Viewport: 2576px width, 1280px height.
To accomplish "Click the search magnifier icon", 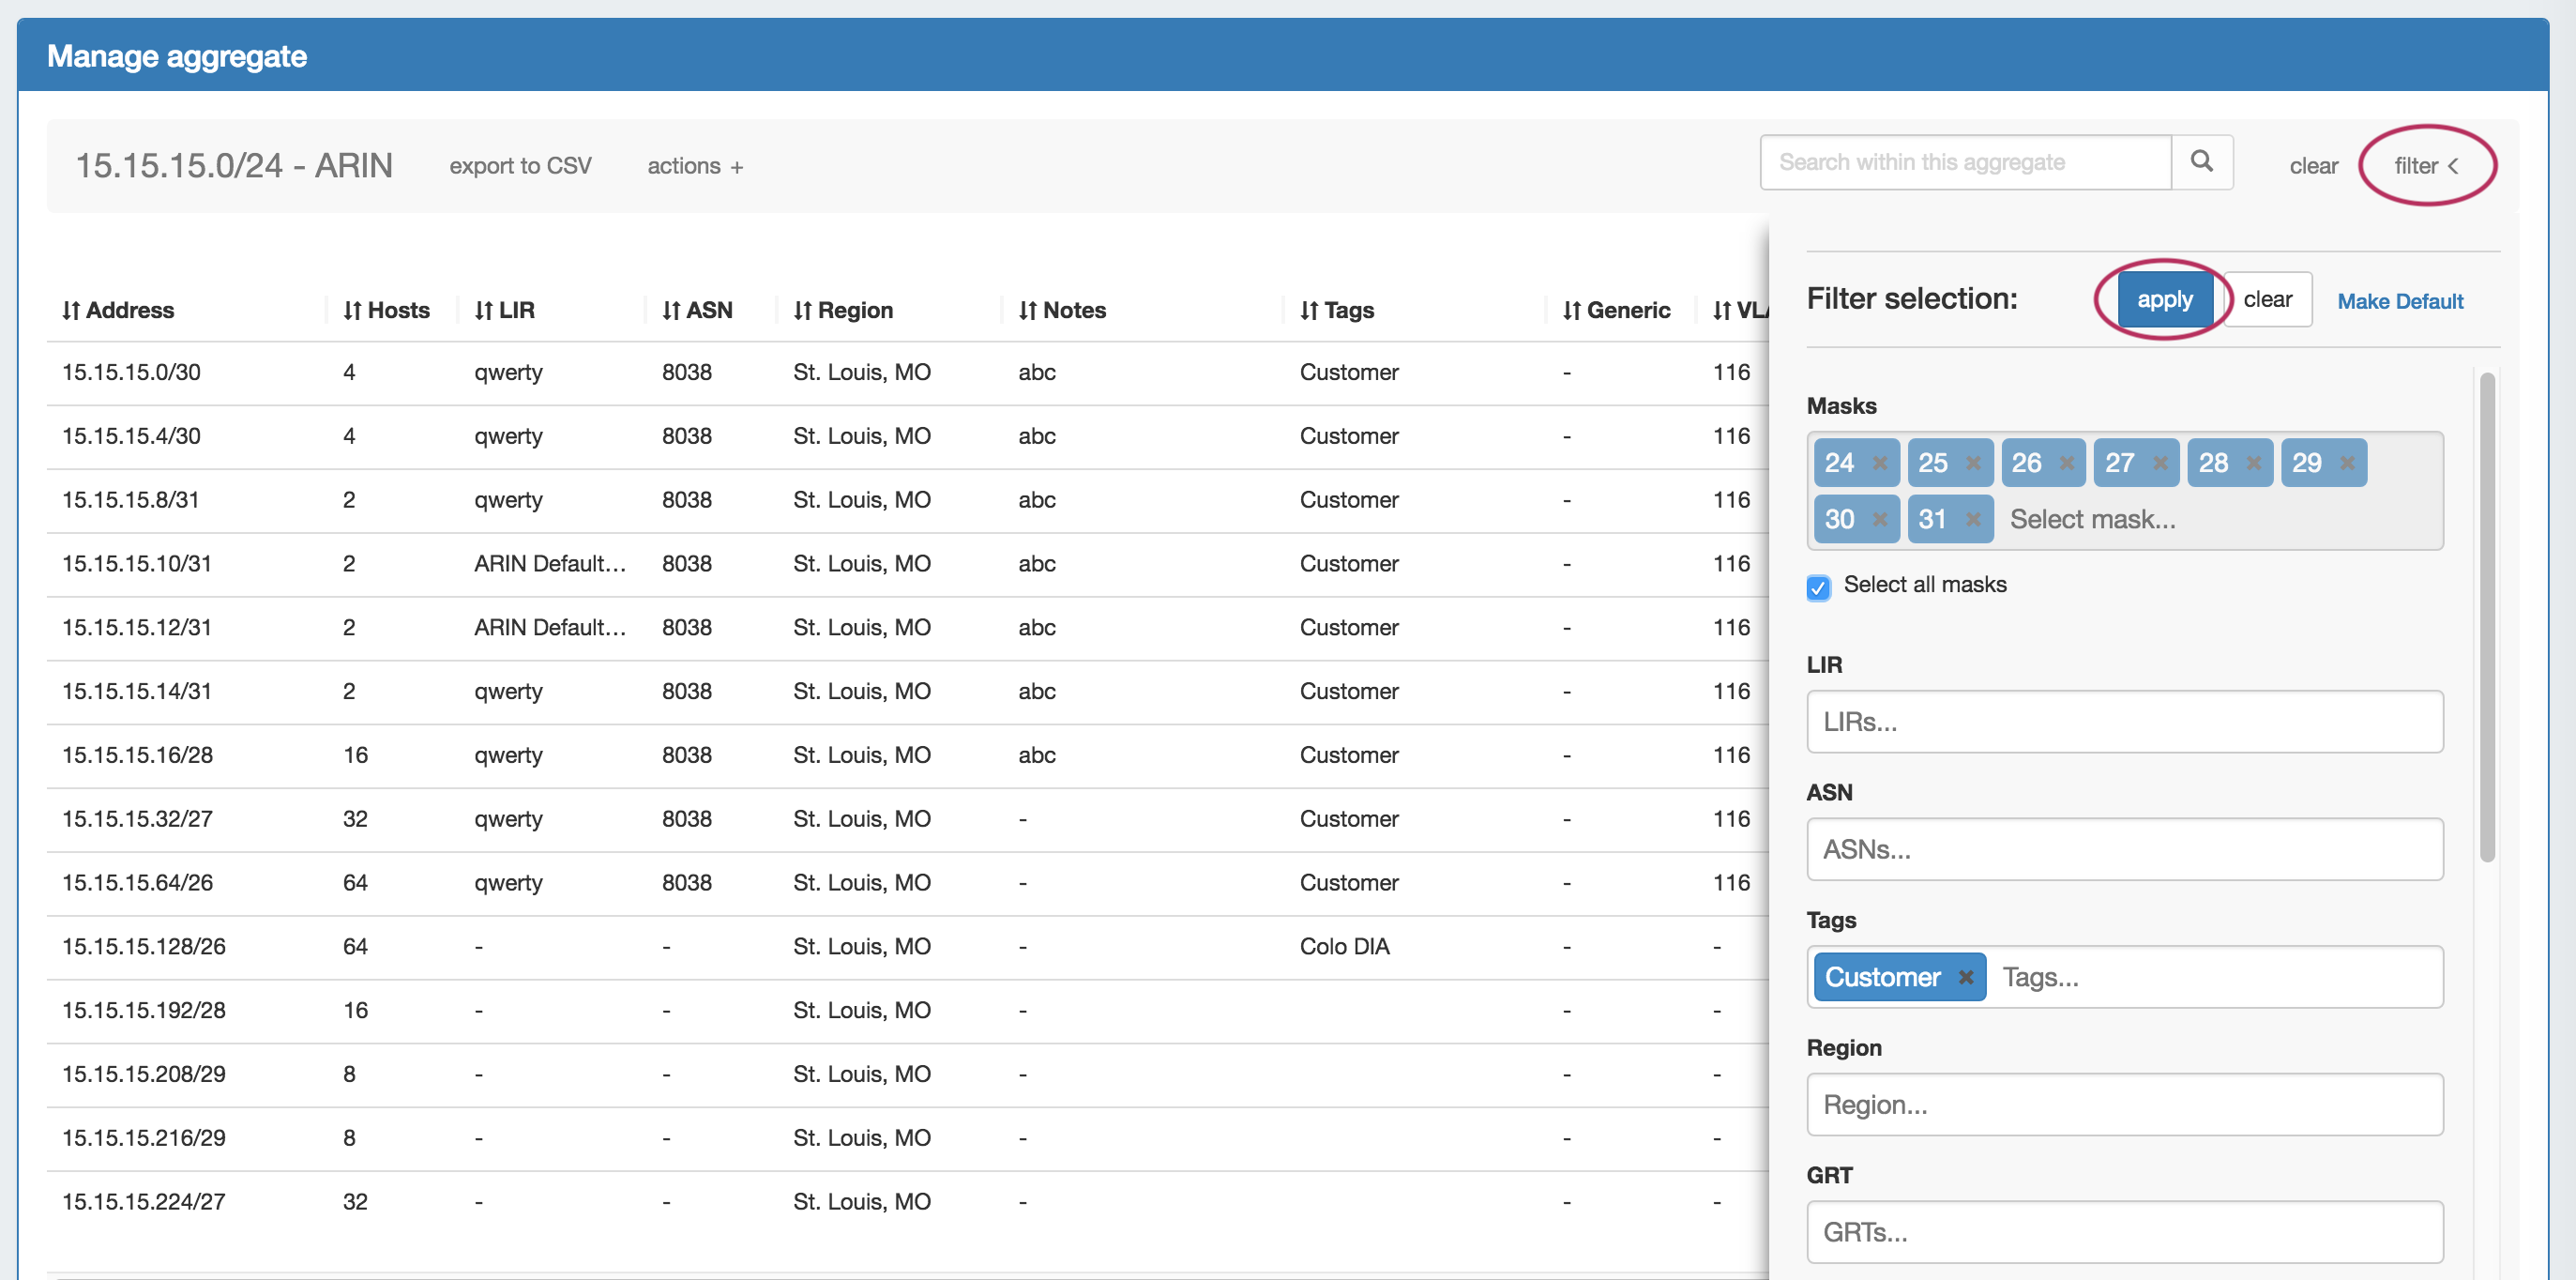I will click(x=2201, y=162).
